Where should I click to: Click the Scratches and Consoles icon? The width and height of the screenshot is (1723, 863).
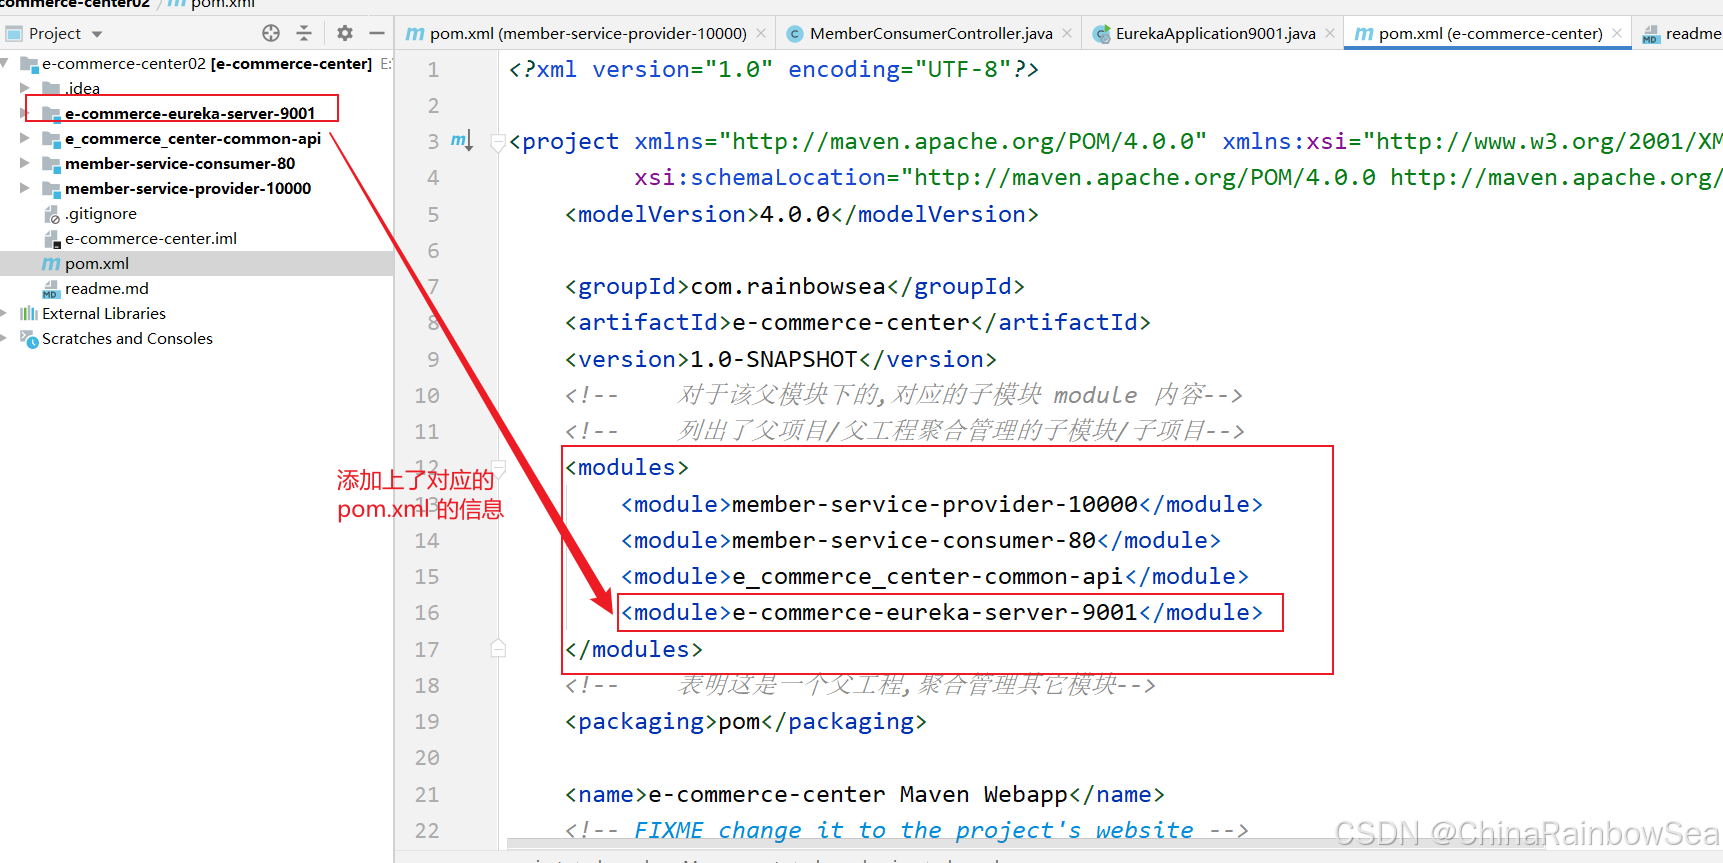(29, 339)
